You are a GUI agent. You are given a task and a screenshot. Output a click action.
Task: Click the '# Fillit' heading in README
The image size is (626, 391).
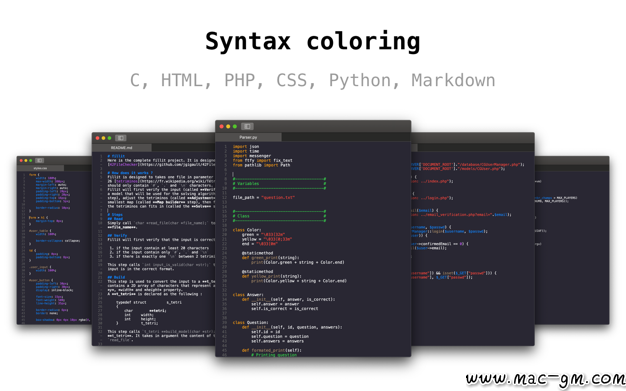(x=116, y=156)
